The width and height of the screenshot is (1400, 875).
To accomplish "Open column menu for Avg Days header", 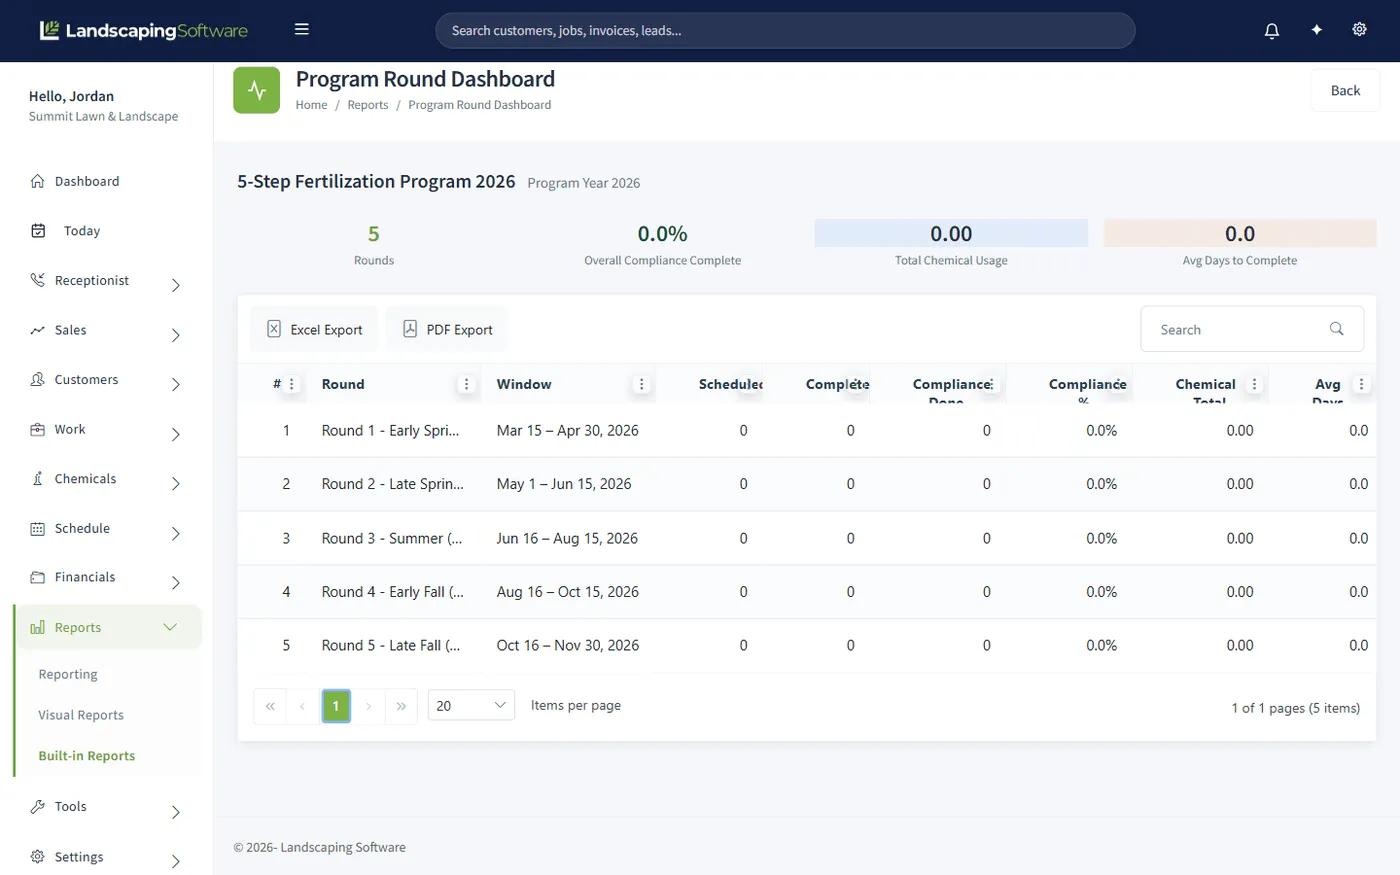I will [1361, 384].
